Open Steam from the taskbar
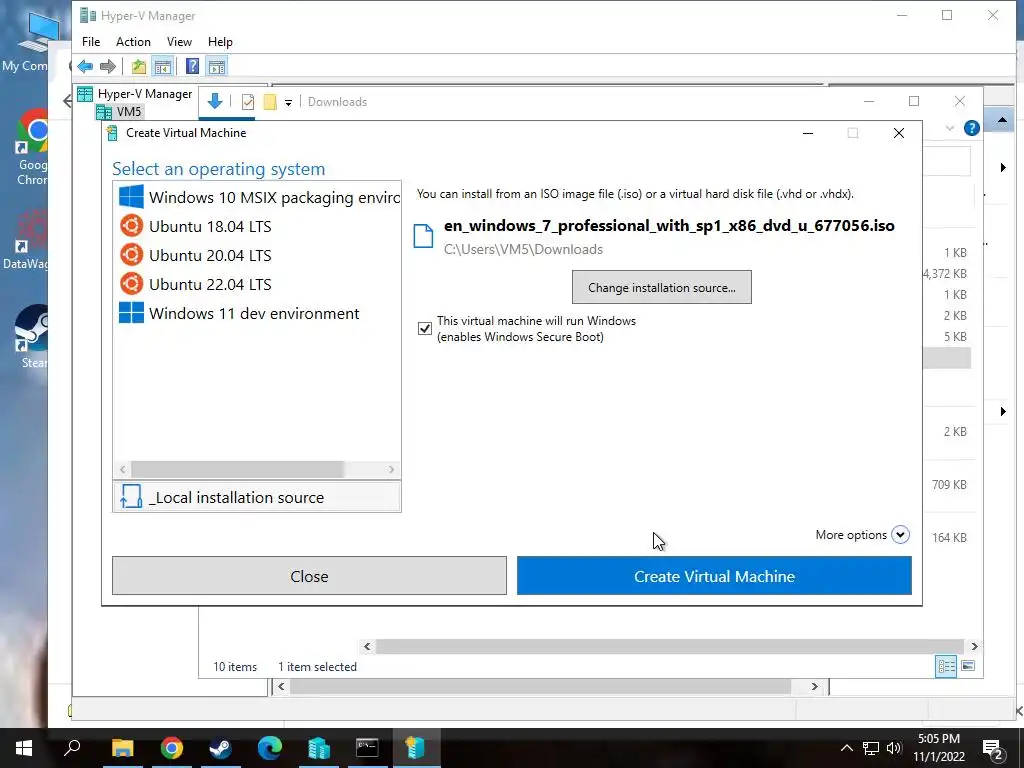This screenshot has height=768, width=1024. click(x=221, y=748)
